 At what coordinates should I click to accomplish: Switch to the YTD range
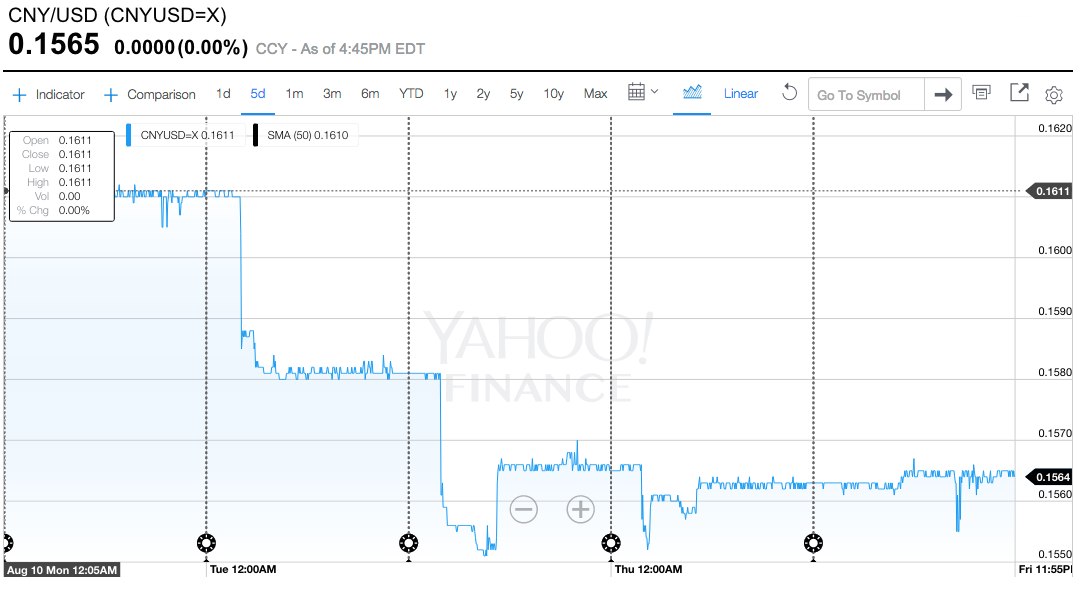[x=411, y=93]
